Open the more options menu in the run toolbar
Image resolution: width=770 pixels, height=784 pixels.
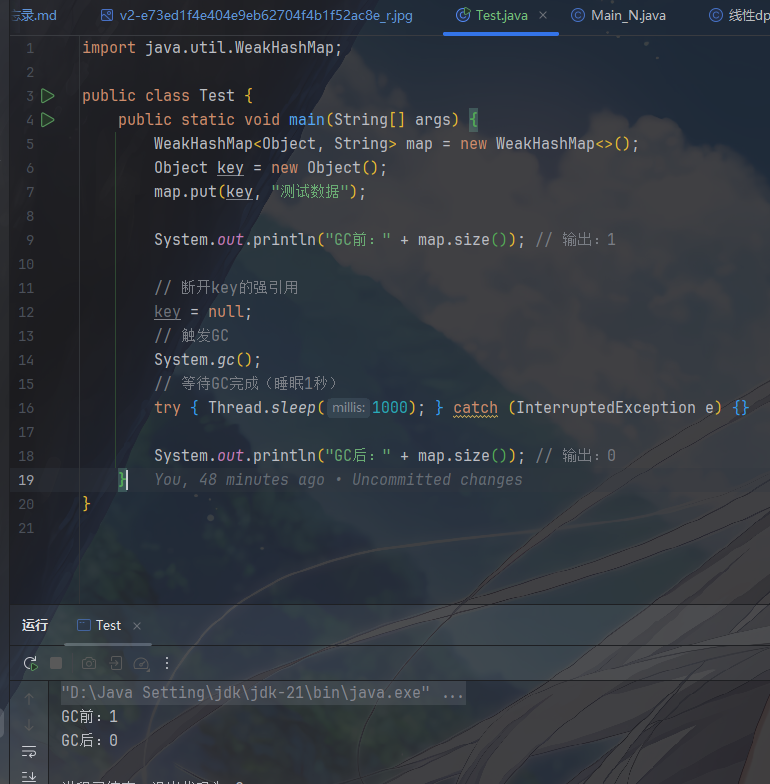point(167,663)
